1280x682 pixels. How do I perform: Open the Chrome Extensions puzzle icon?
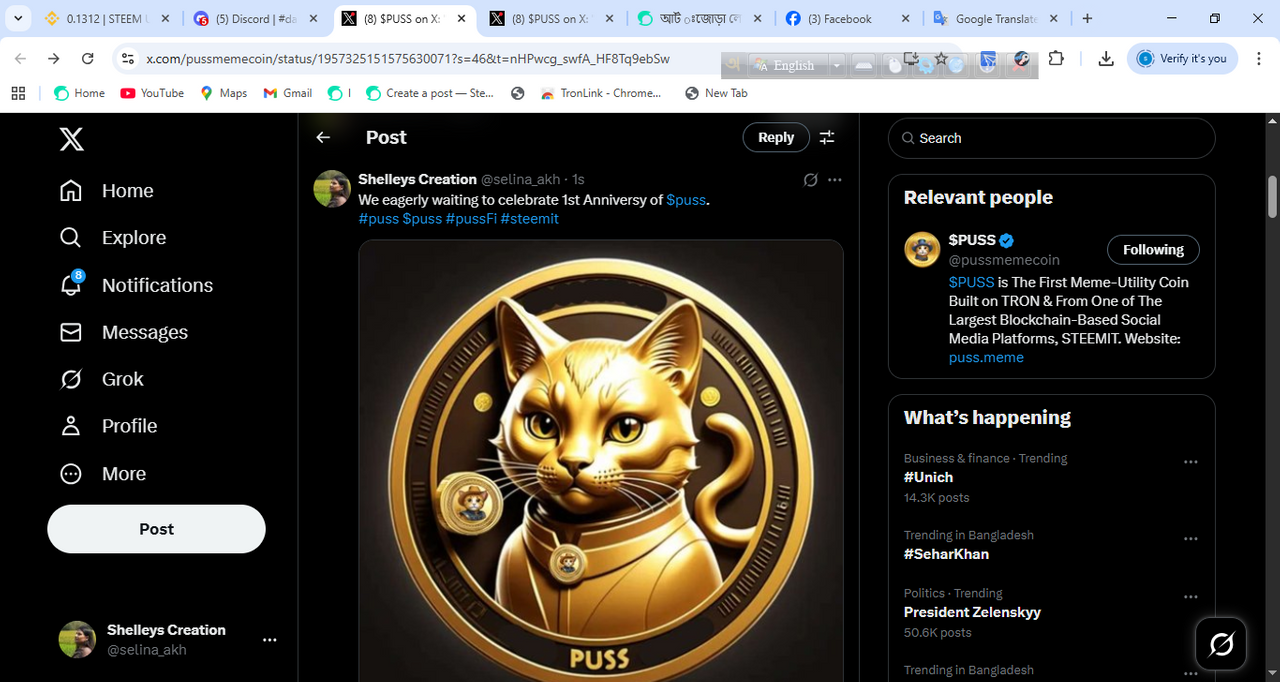coord(1056,59)
